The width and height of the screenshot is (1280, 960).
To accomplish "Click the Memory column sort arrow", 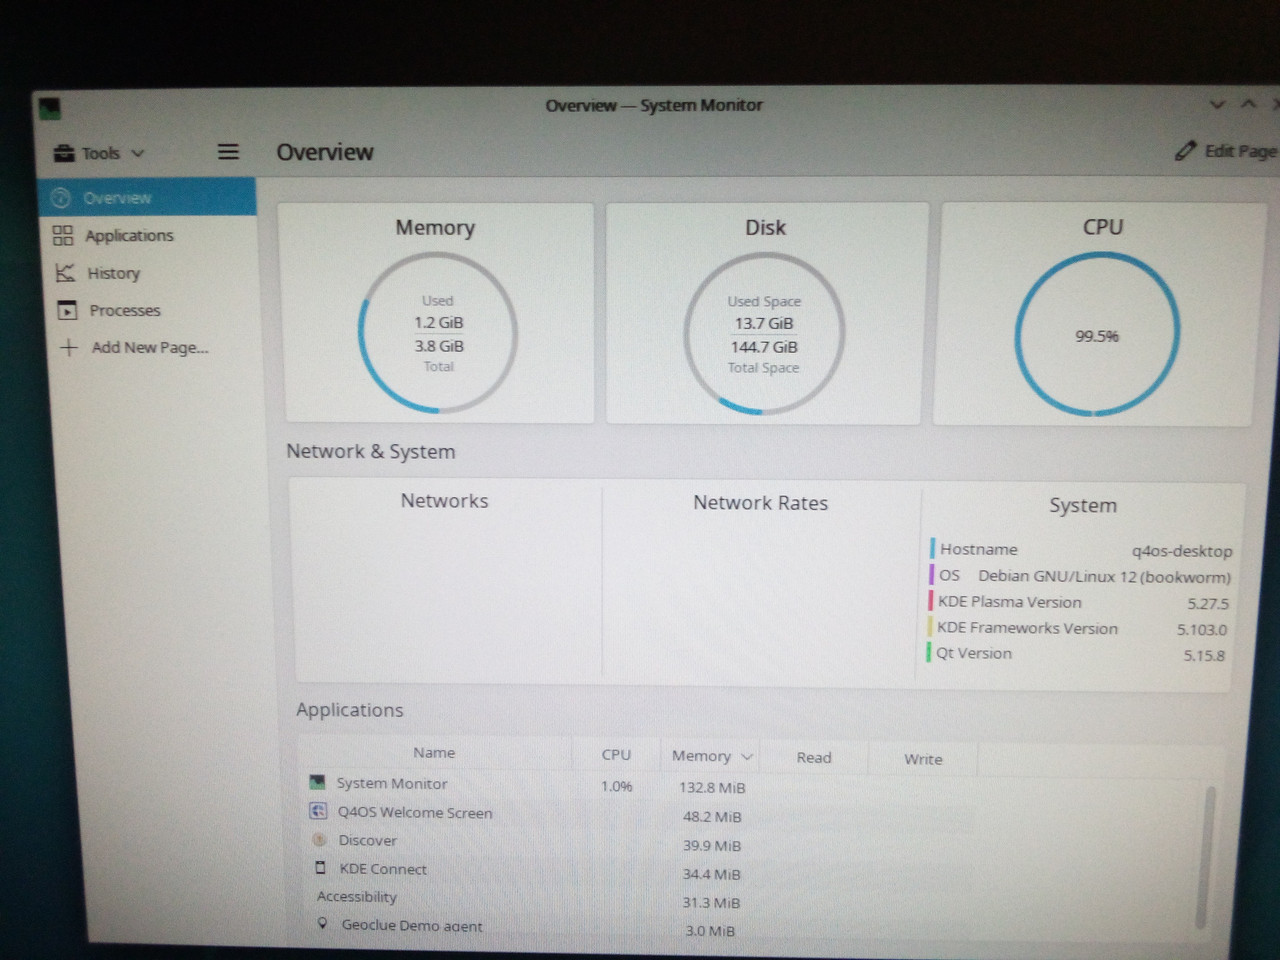I will coord(747,757).
